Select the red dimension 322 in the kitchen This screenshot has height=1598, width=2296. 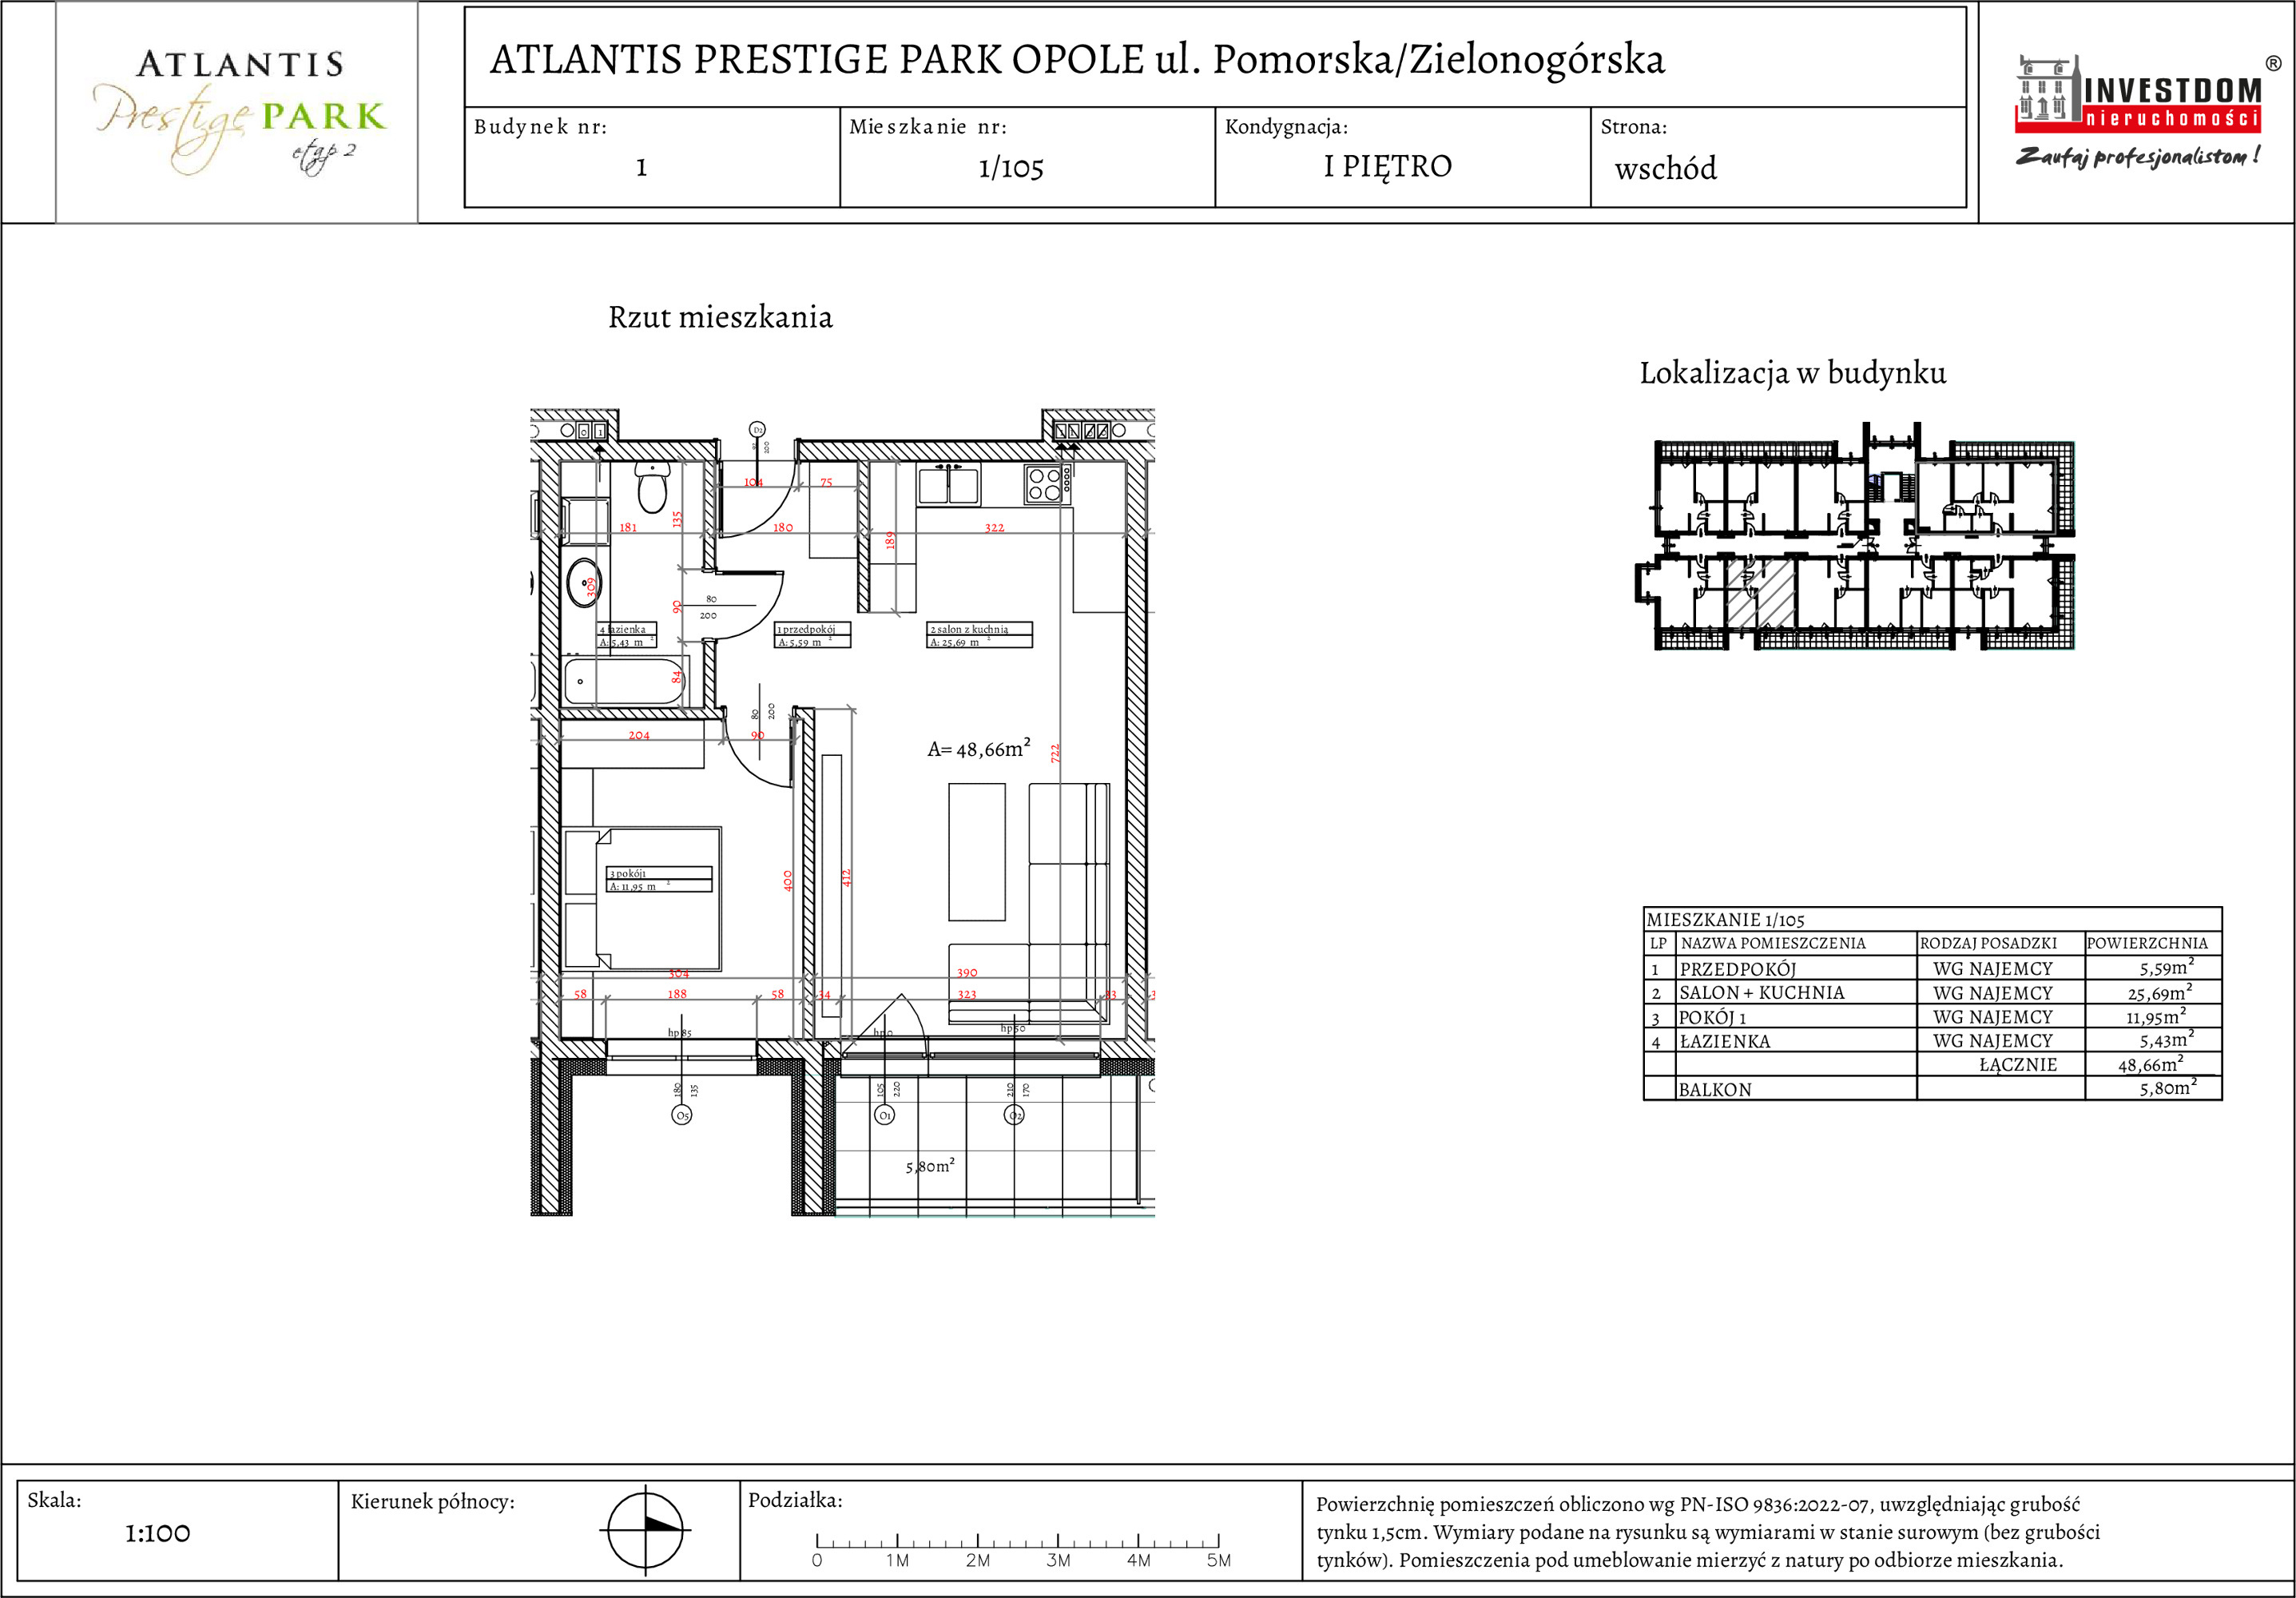(994, 528)
